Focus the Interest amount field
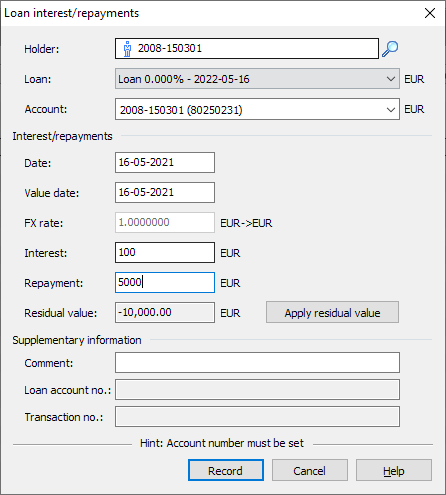The width and height of the screenshot is (446, 495). click(165, 253)
